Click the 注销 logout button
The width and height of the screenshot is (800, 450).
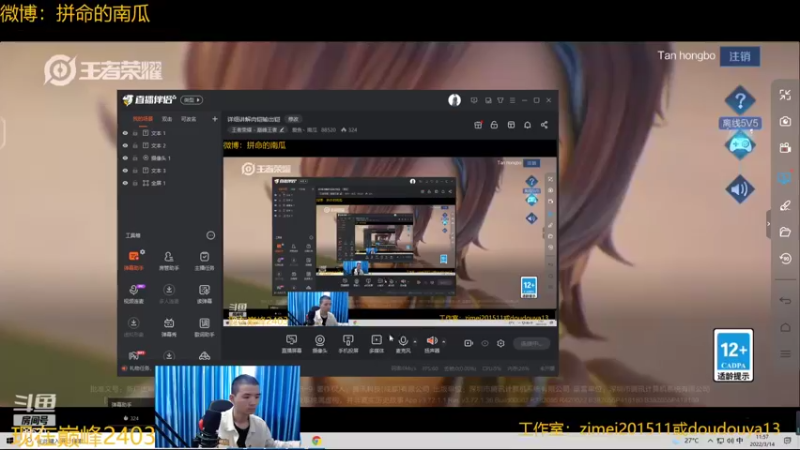pyautogui.click(x=740, y=56)
